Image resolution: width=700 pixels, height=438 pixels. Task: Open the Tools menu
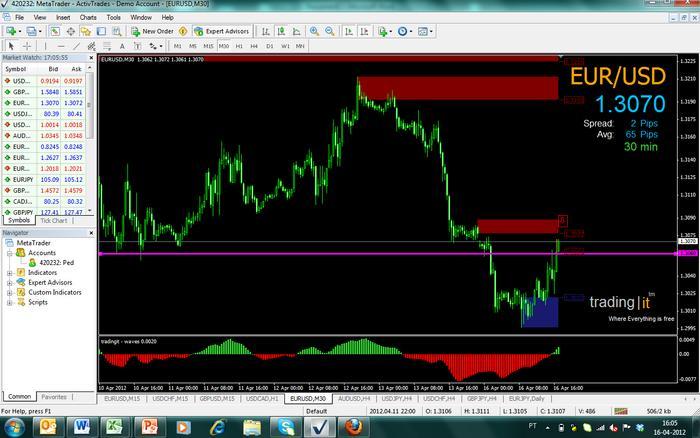(113, 17)
